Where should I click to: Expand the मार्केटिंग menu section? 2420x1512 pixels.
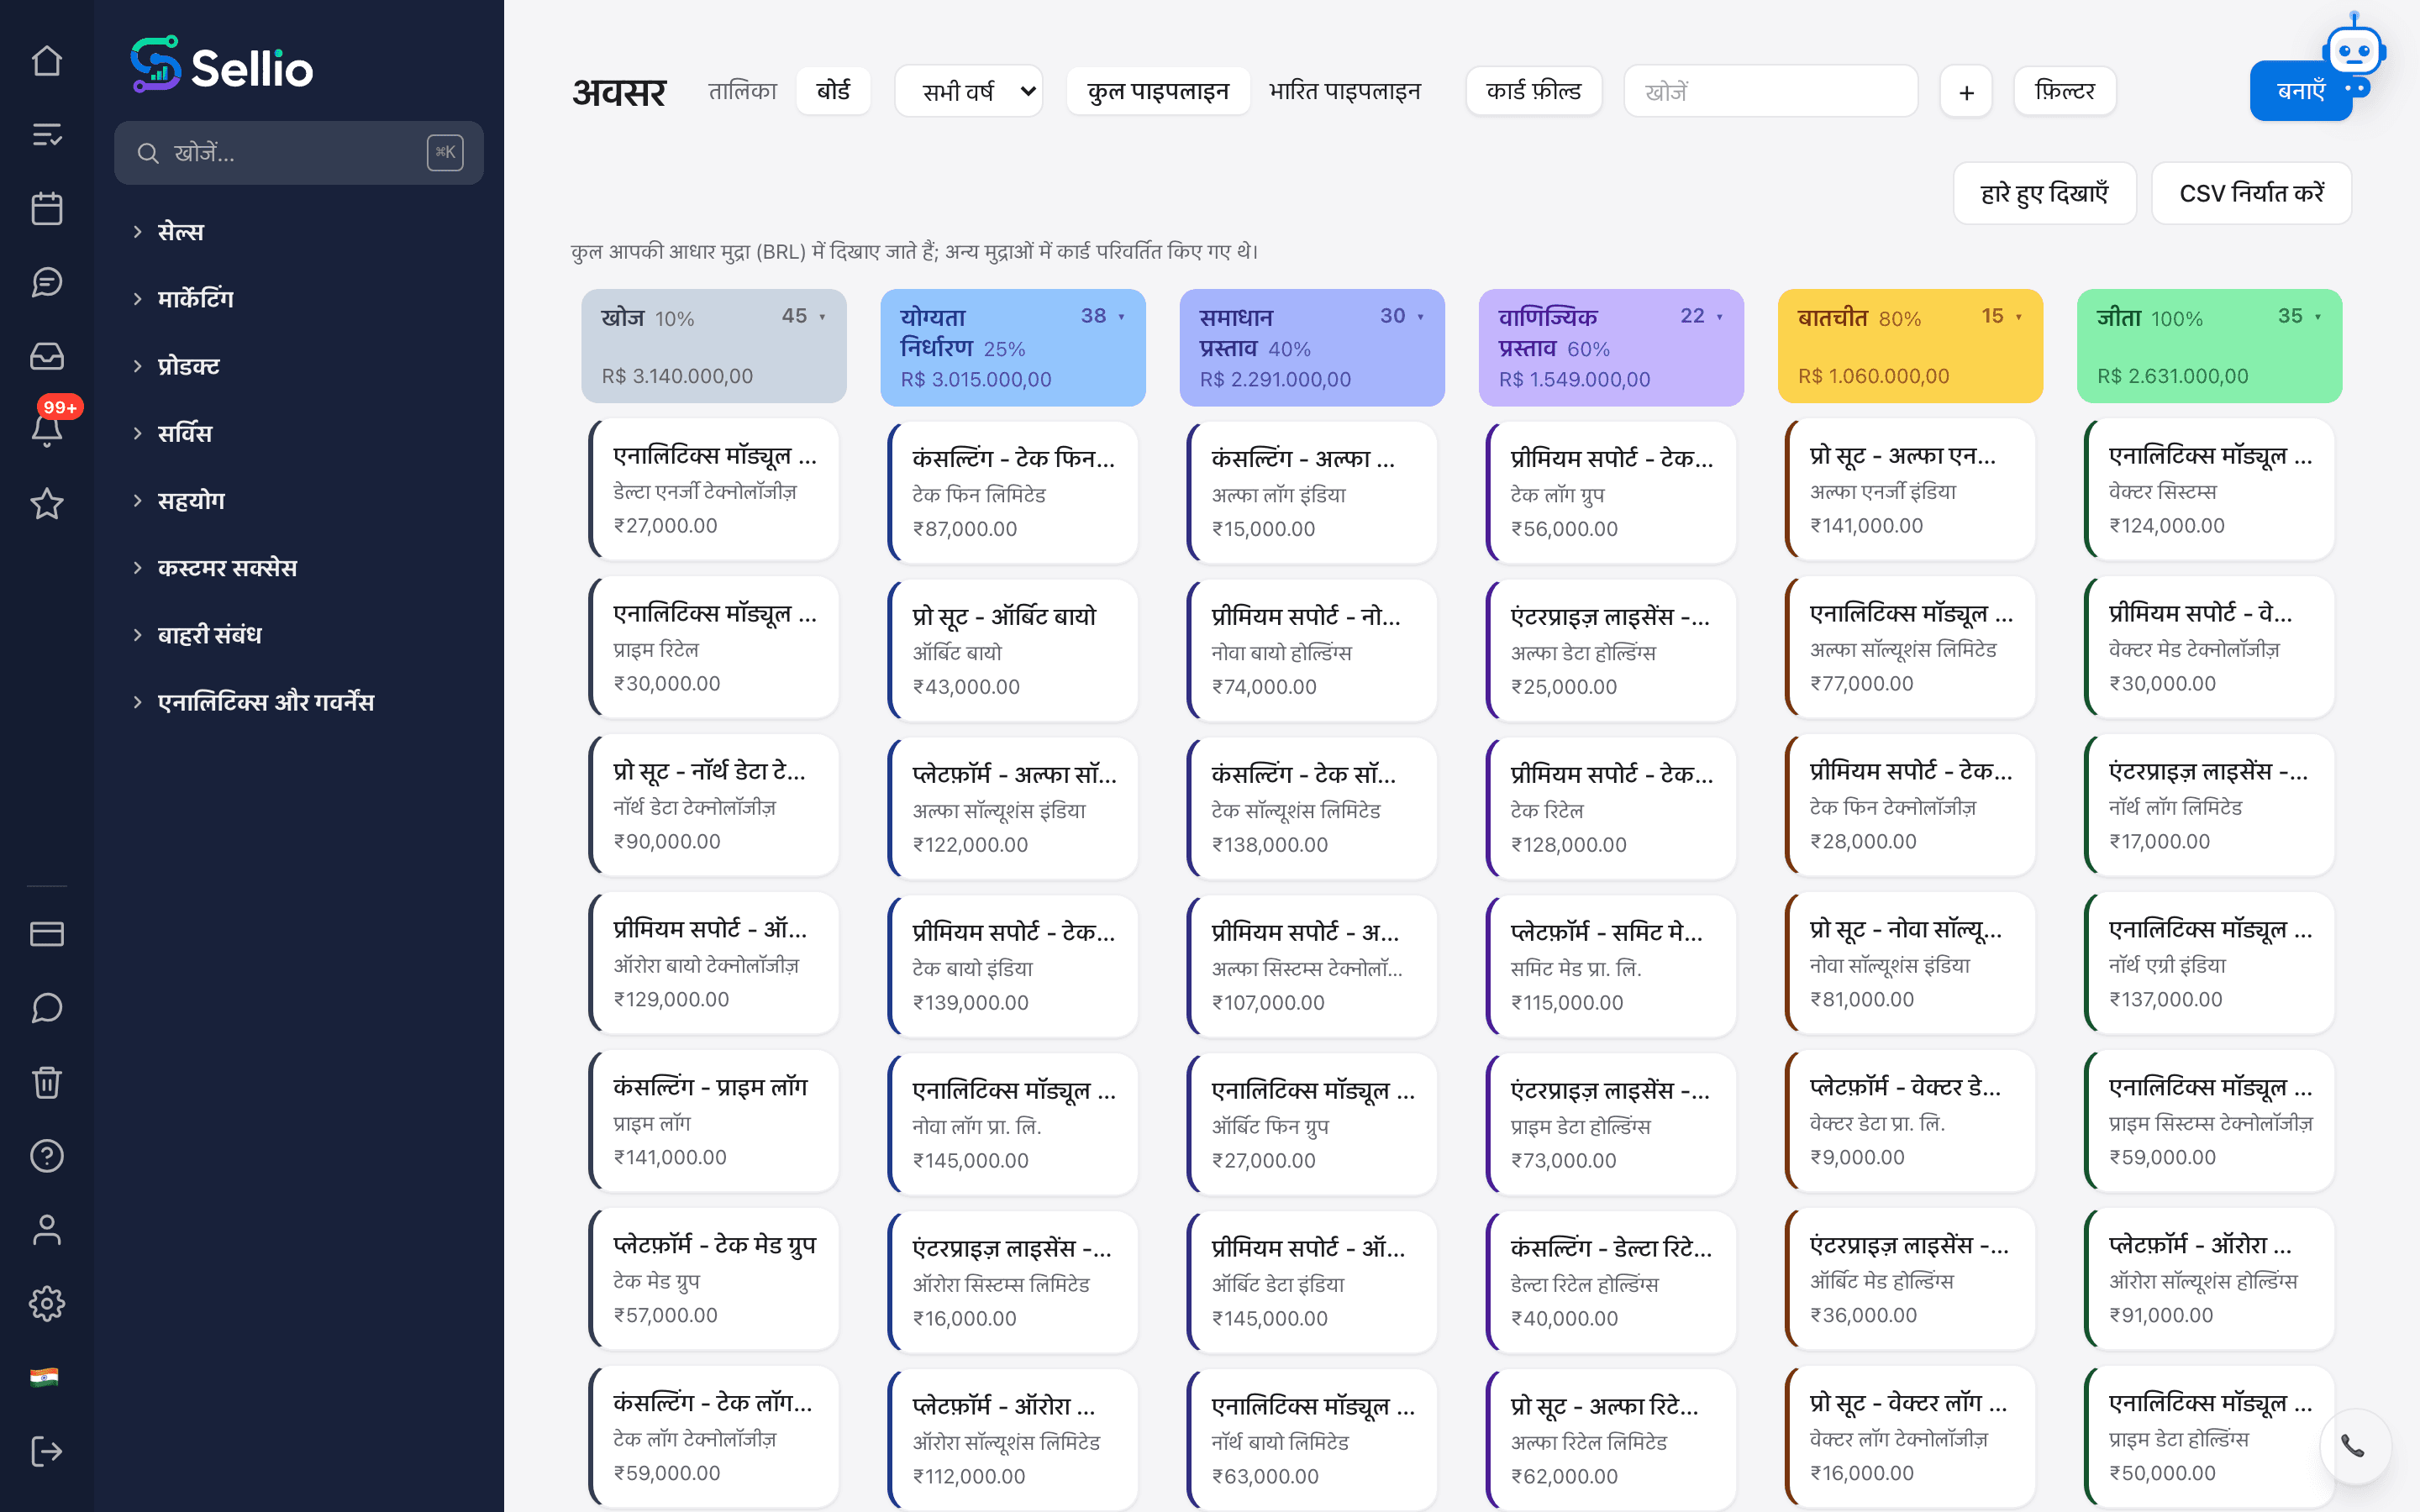tap(195, 298)
